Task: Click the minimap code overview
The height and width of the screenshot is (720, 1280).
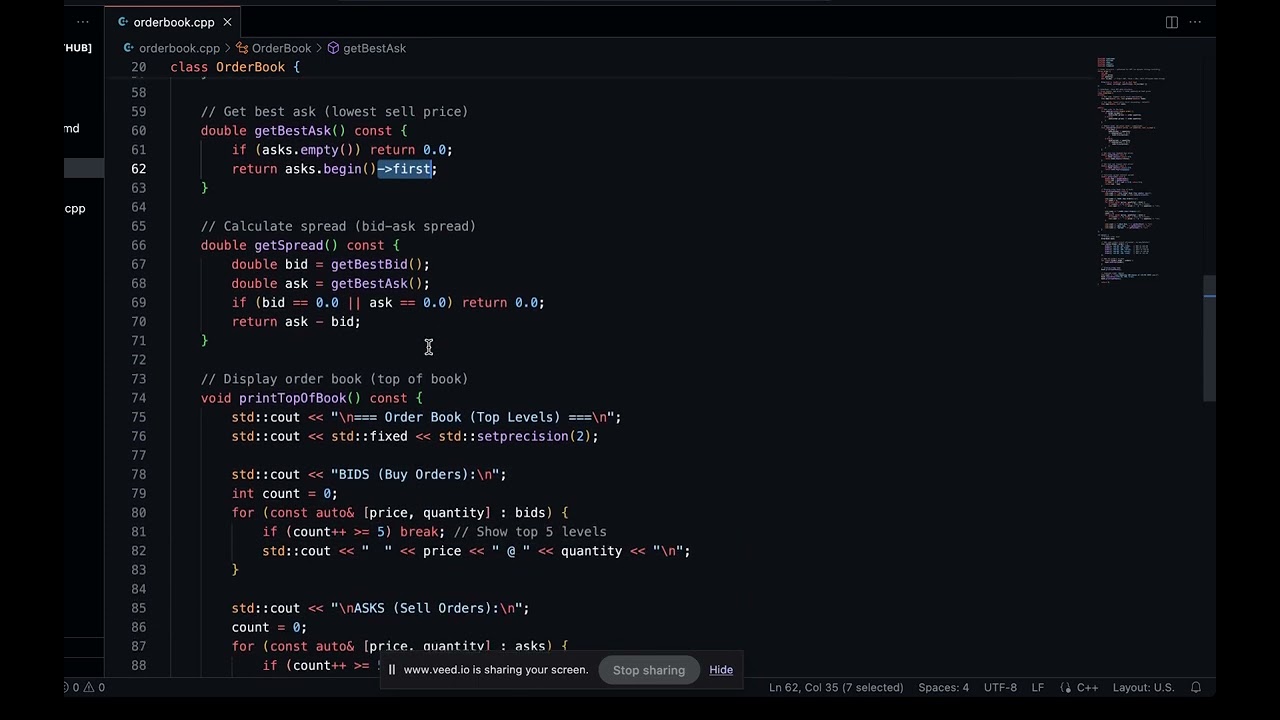Action: (x=1130, y=170)
